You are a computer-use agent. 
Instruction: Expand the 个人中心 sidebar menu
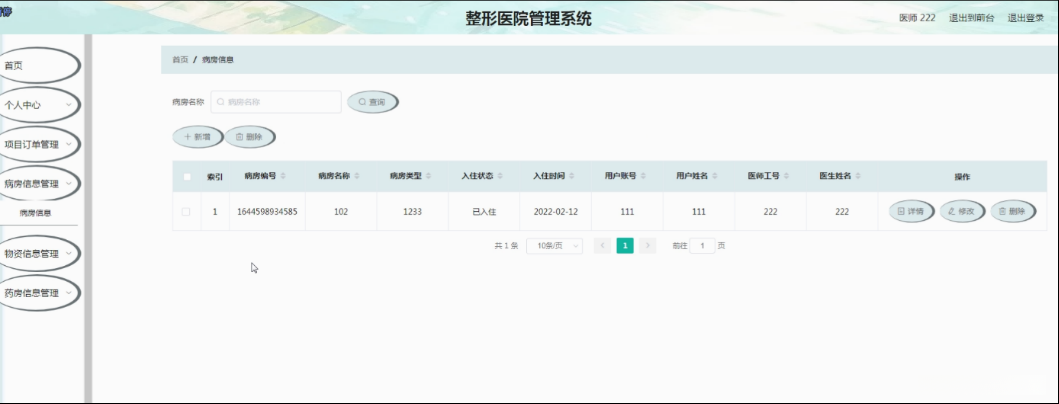(38, 105)
